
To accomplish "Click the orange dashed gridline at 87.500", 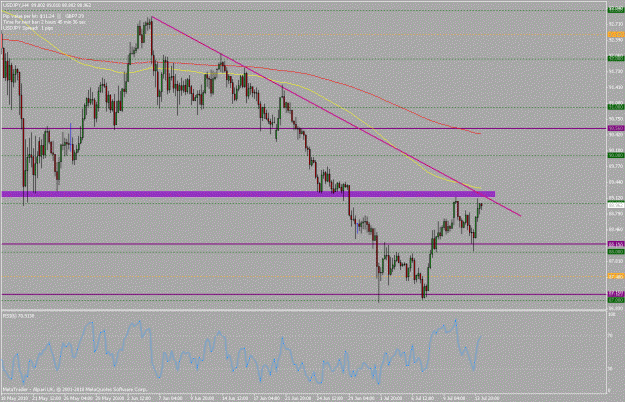I will pos(303,276).
